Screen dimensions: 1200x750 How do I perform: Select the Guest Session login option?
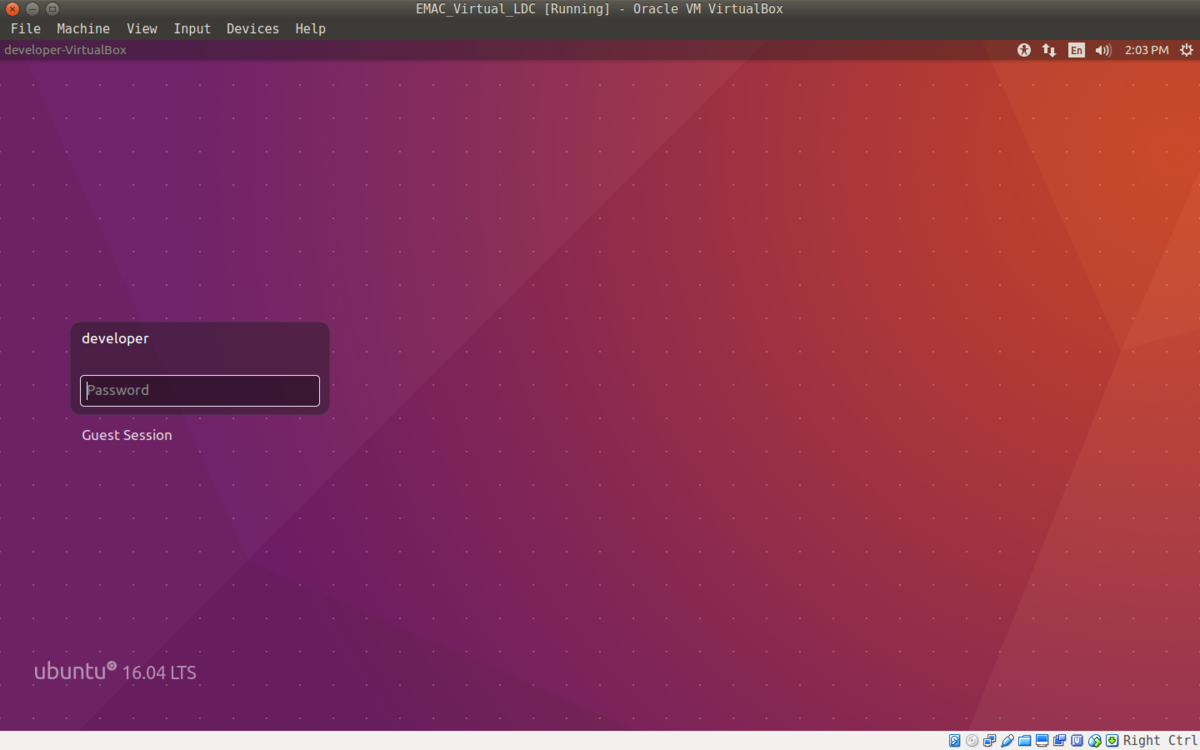(127, 435)
